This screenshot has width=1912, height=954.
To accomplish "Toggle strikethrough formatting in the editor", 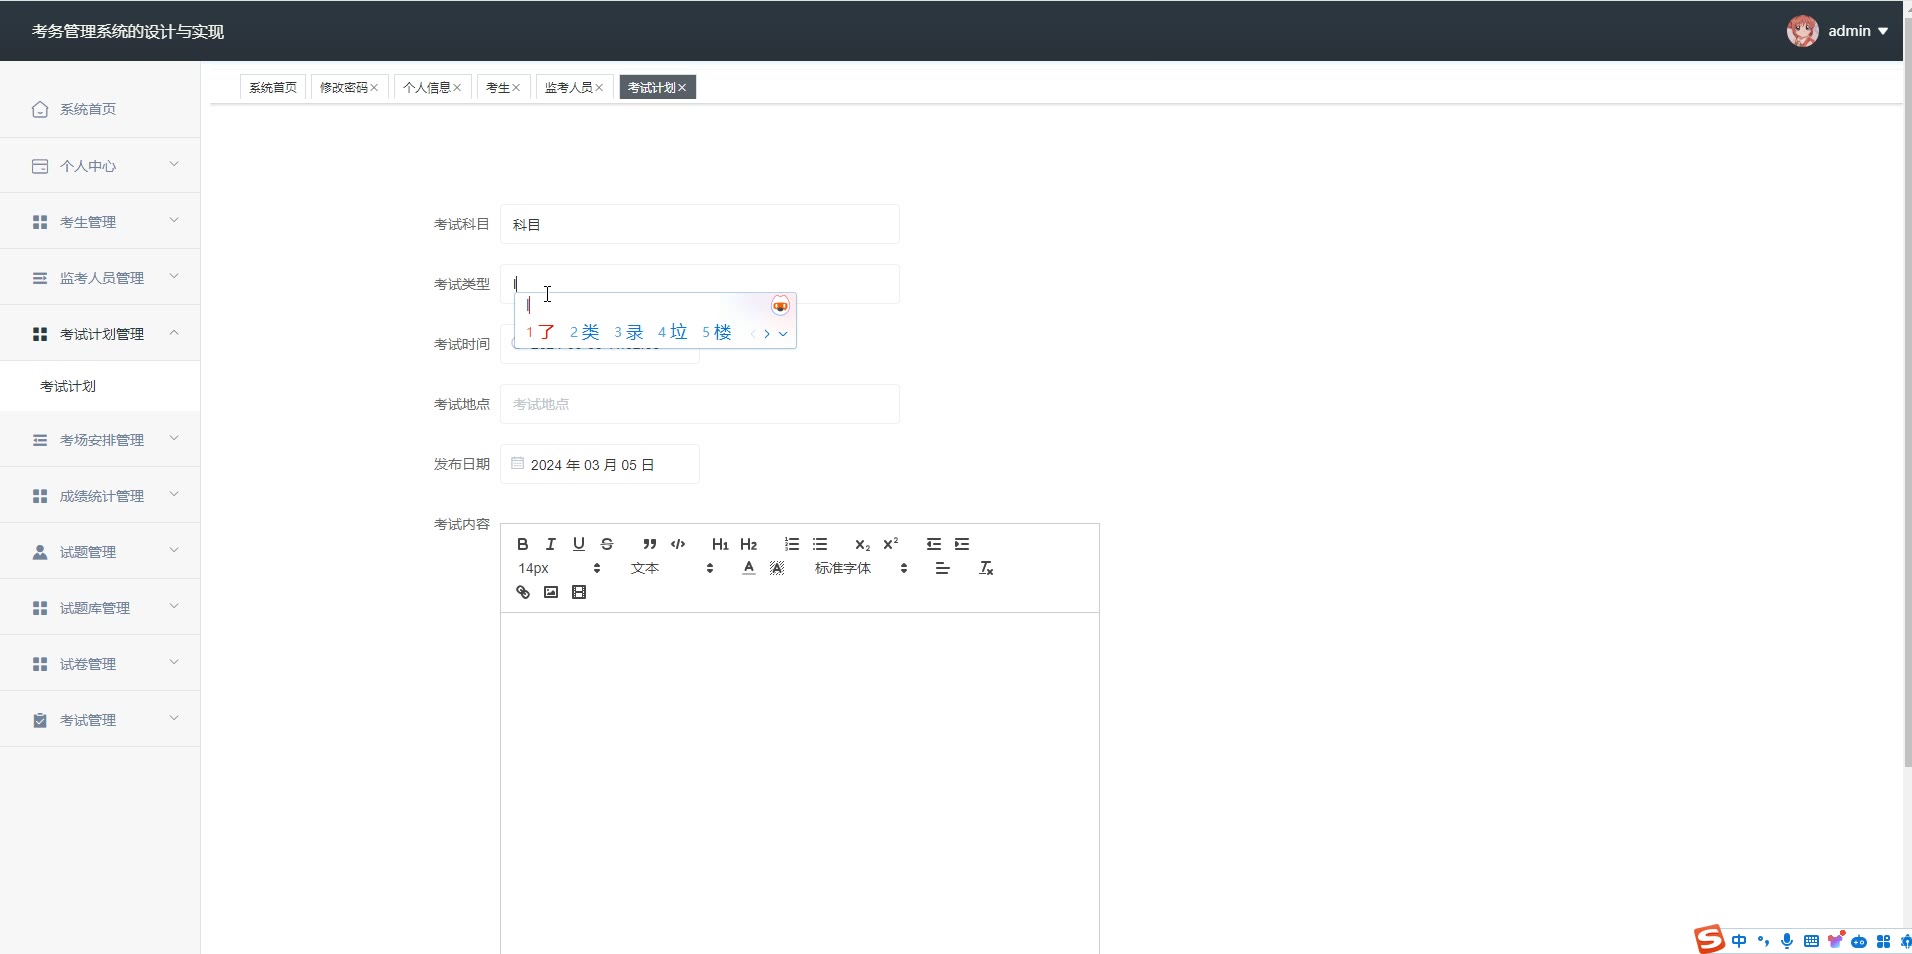I will (x=606, y=544).
